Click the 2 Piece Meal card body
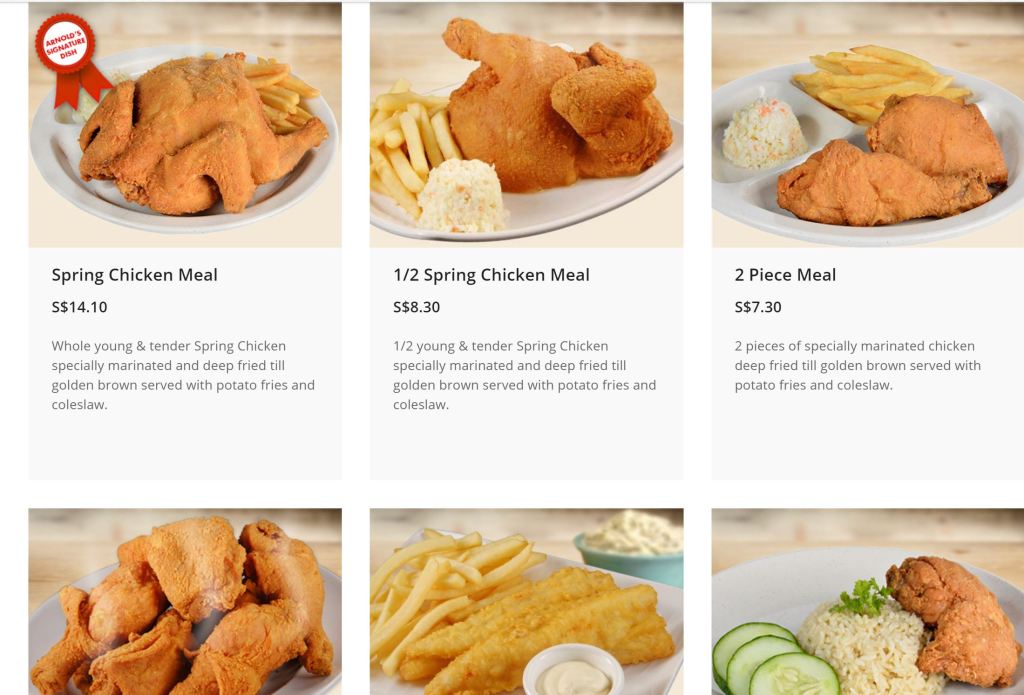1024x695 pixels. (x=868, y=363)
